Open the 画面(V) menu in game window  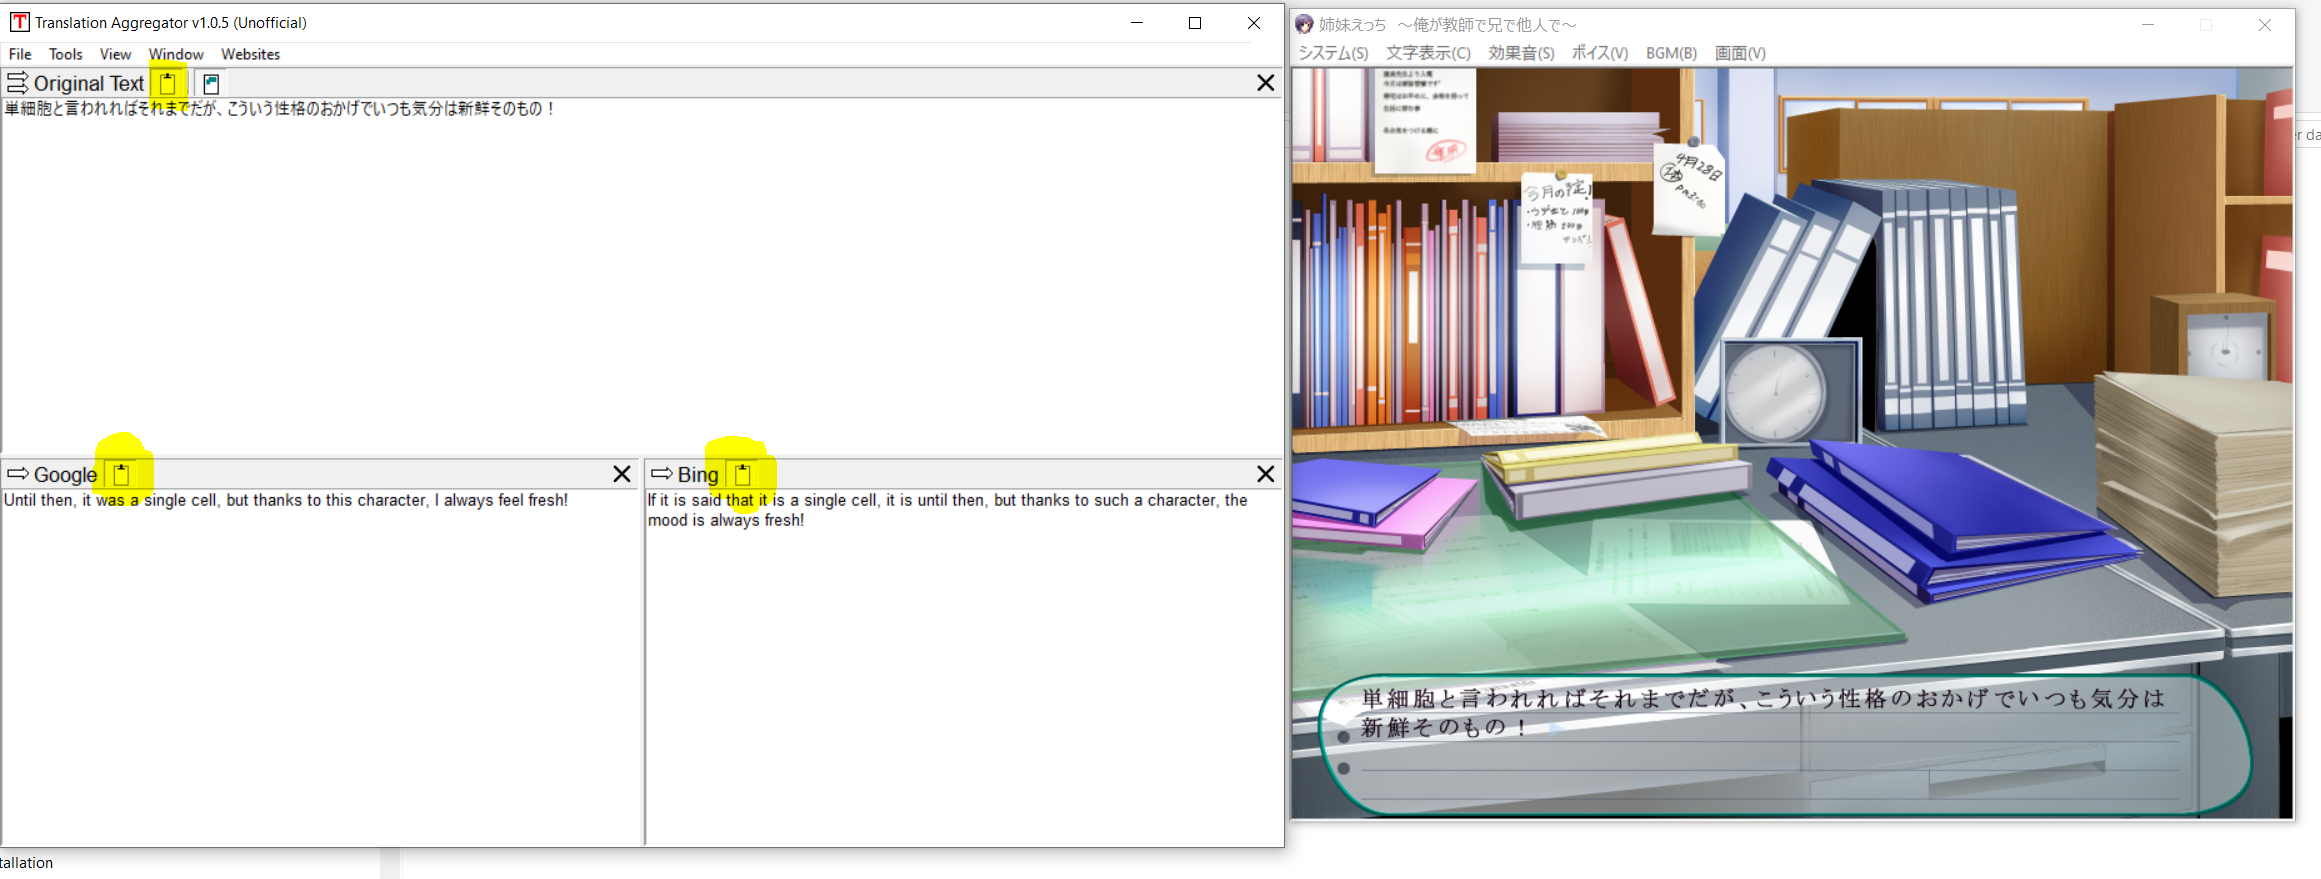pos(1740,53)
